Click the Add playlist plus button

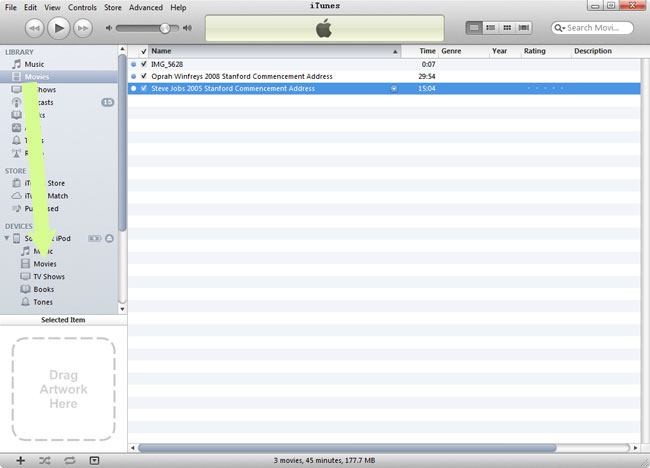point(20,460)
